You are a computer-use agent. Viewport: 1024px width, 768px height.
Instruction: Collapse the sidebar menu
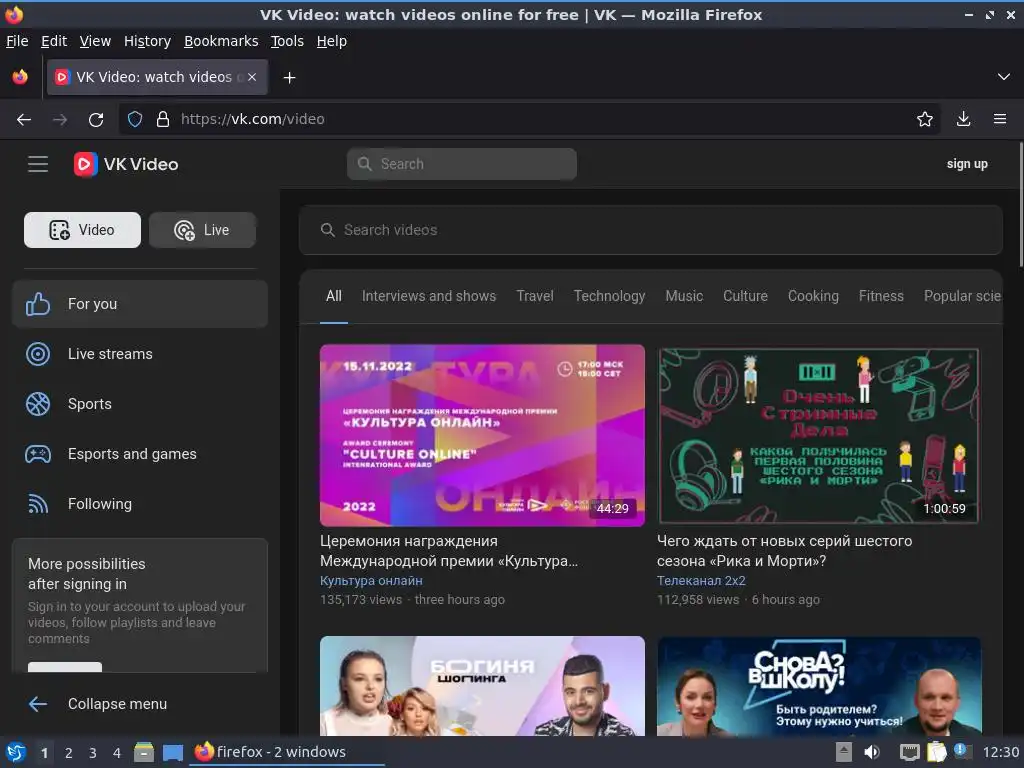click(140, 704)
